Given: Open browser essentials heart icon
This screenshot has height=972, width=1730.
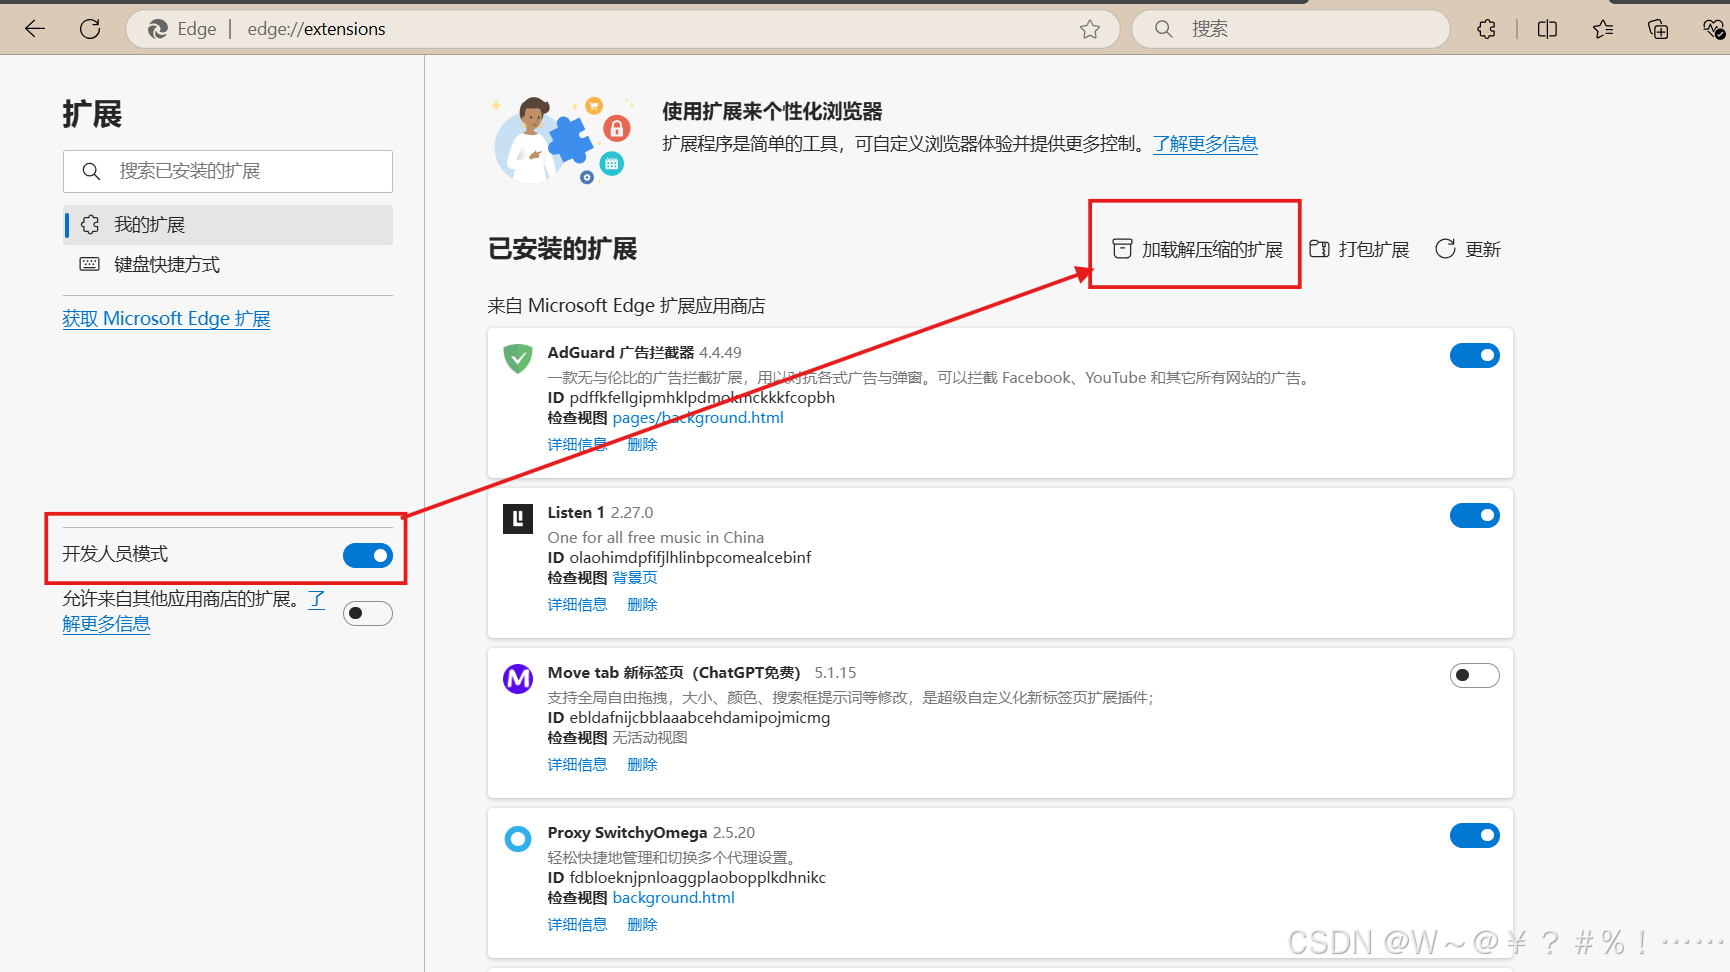Looking at the screenshot, I should [1714, 29].
